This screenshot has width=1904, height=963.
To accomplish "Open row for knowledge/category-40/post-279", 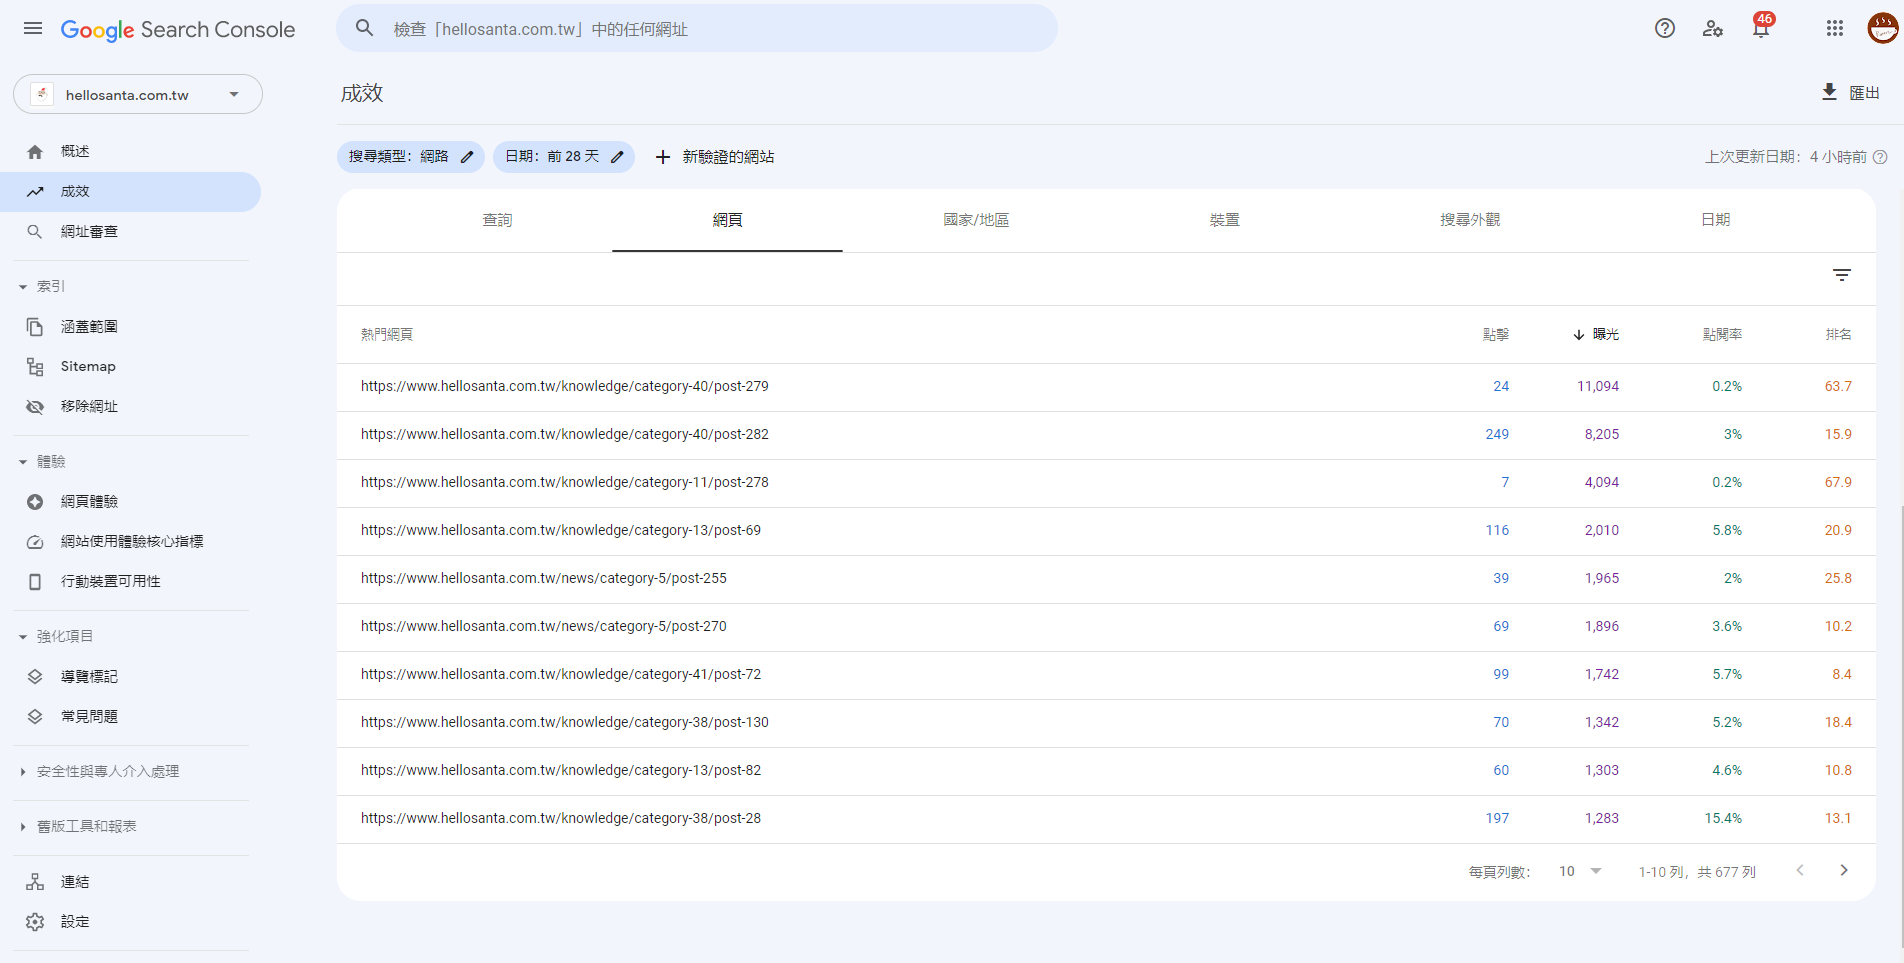I will (x=1106, y=387).
